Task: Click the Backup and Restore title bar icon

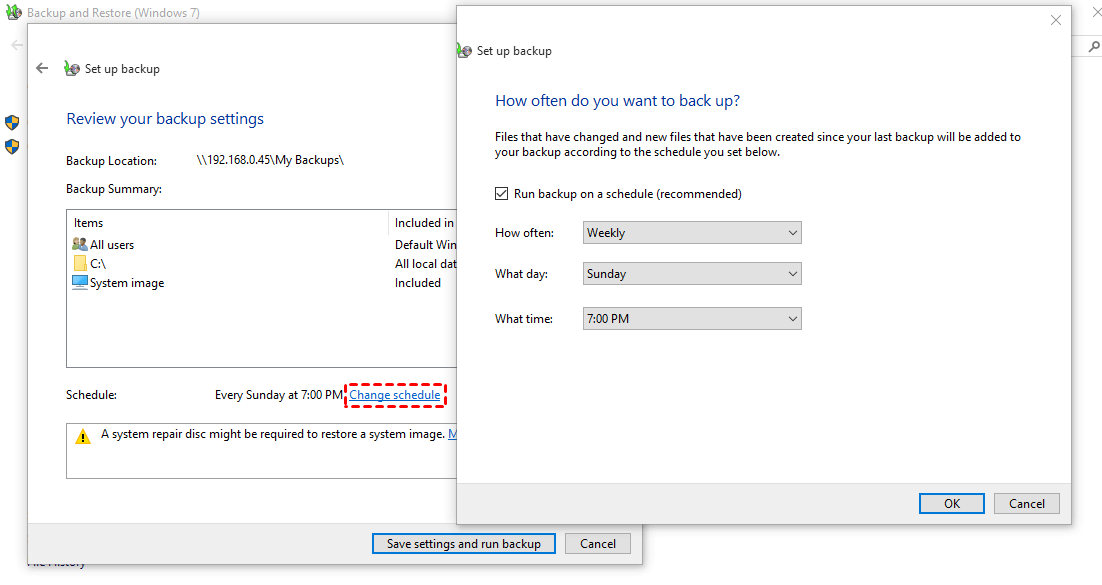Action: tap(14, 12)
